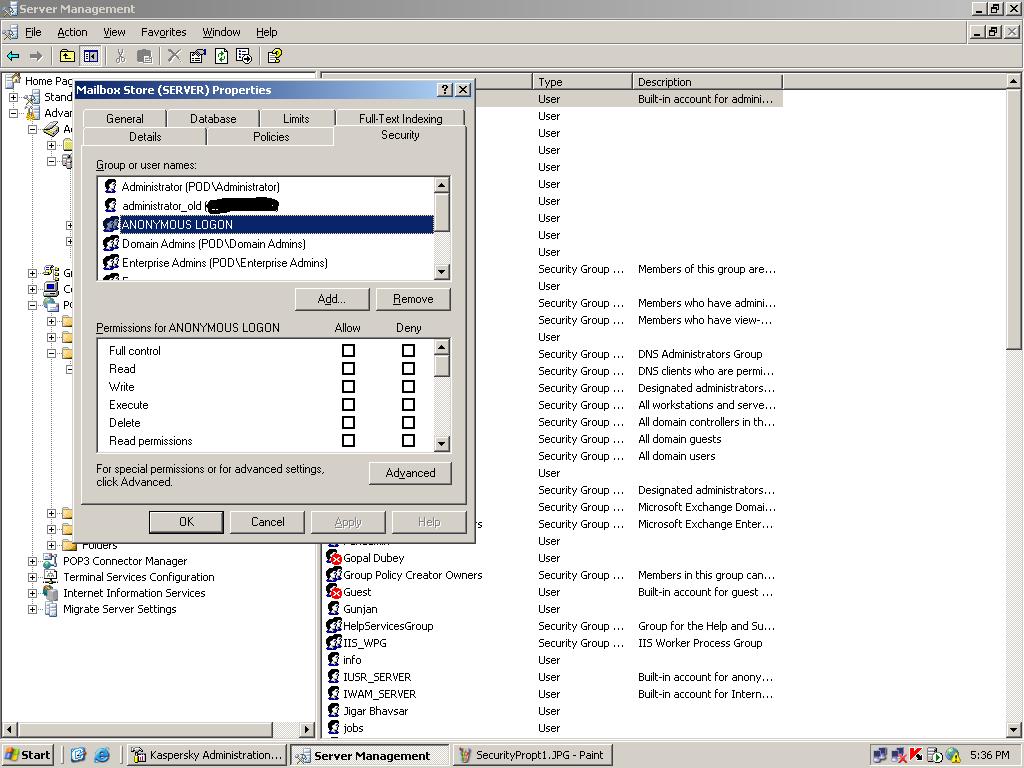
Task: Check Allow for Full control permission
Action: pos(348,351)
